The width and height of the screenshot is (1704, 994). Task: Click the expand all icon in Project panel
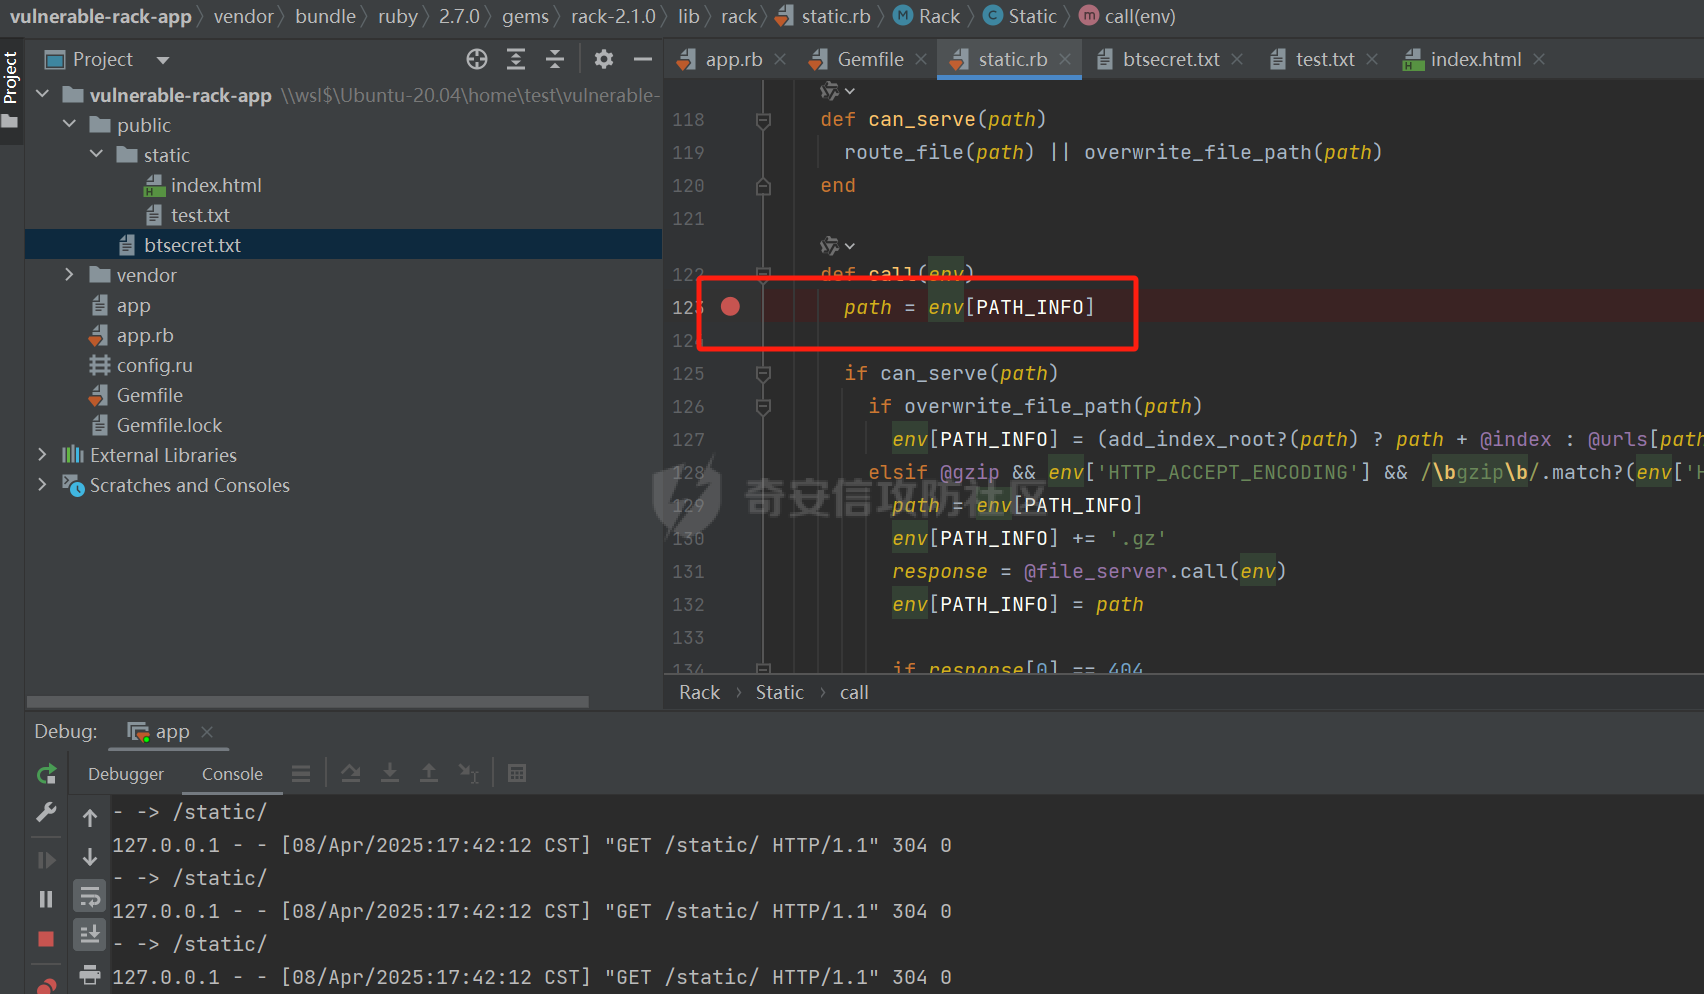pos(516,59)
